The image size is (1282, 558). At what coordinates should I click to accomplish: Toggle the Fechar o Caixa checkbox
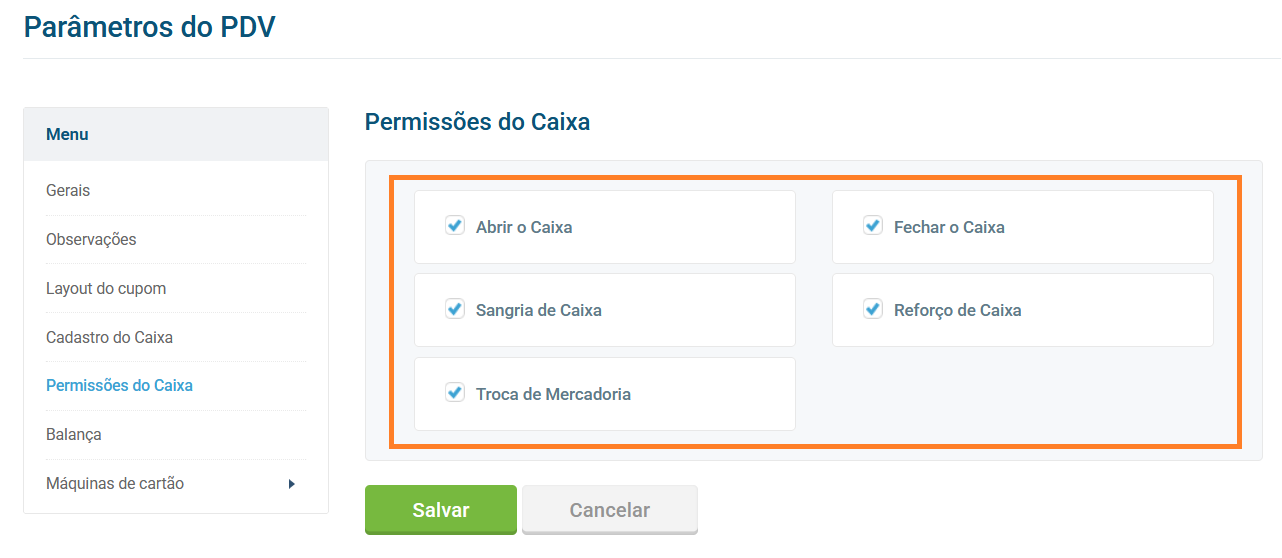coord(873,226)
